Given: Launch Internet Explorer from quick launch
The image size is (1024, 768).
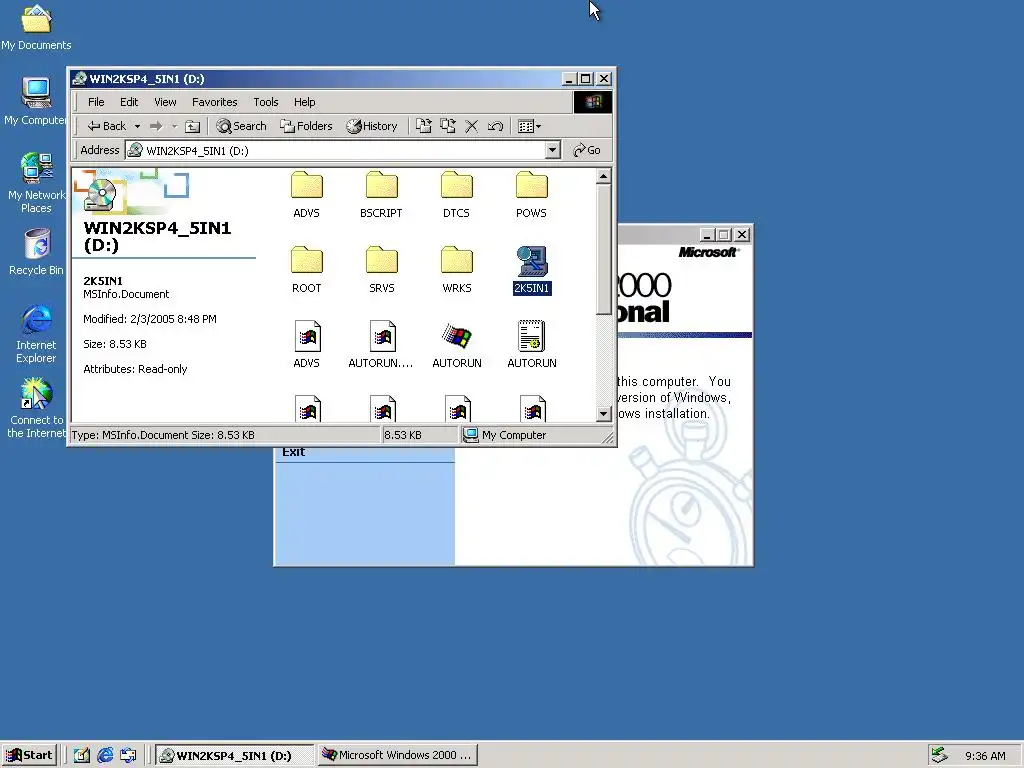Looking at the screenshot, I should (x=104, y=755).
